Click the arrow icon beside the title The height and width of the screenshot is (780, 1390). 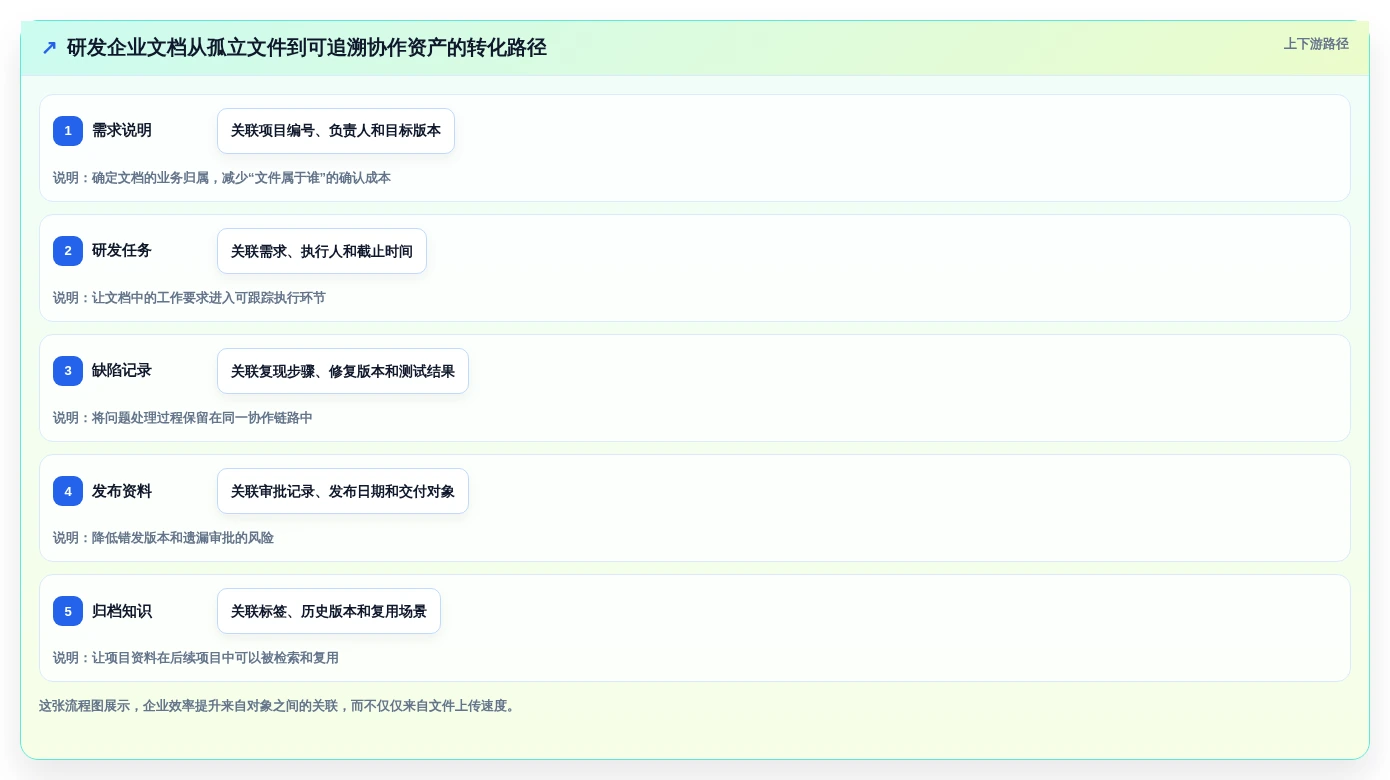click(x=49, y=48)
